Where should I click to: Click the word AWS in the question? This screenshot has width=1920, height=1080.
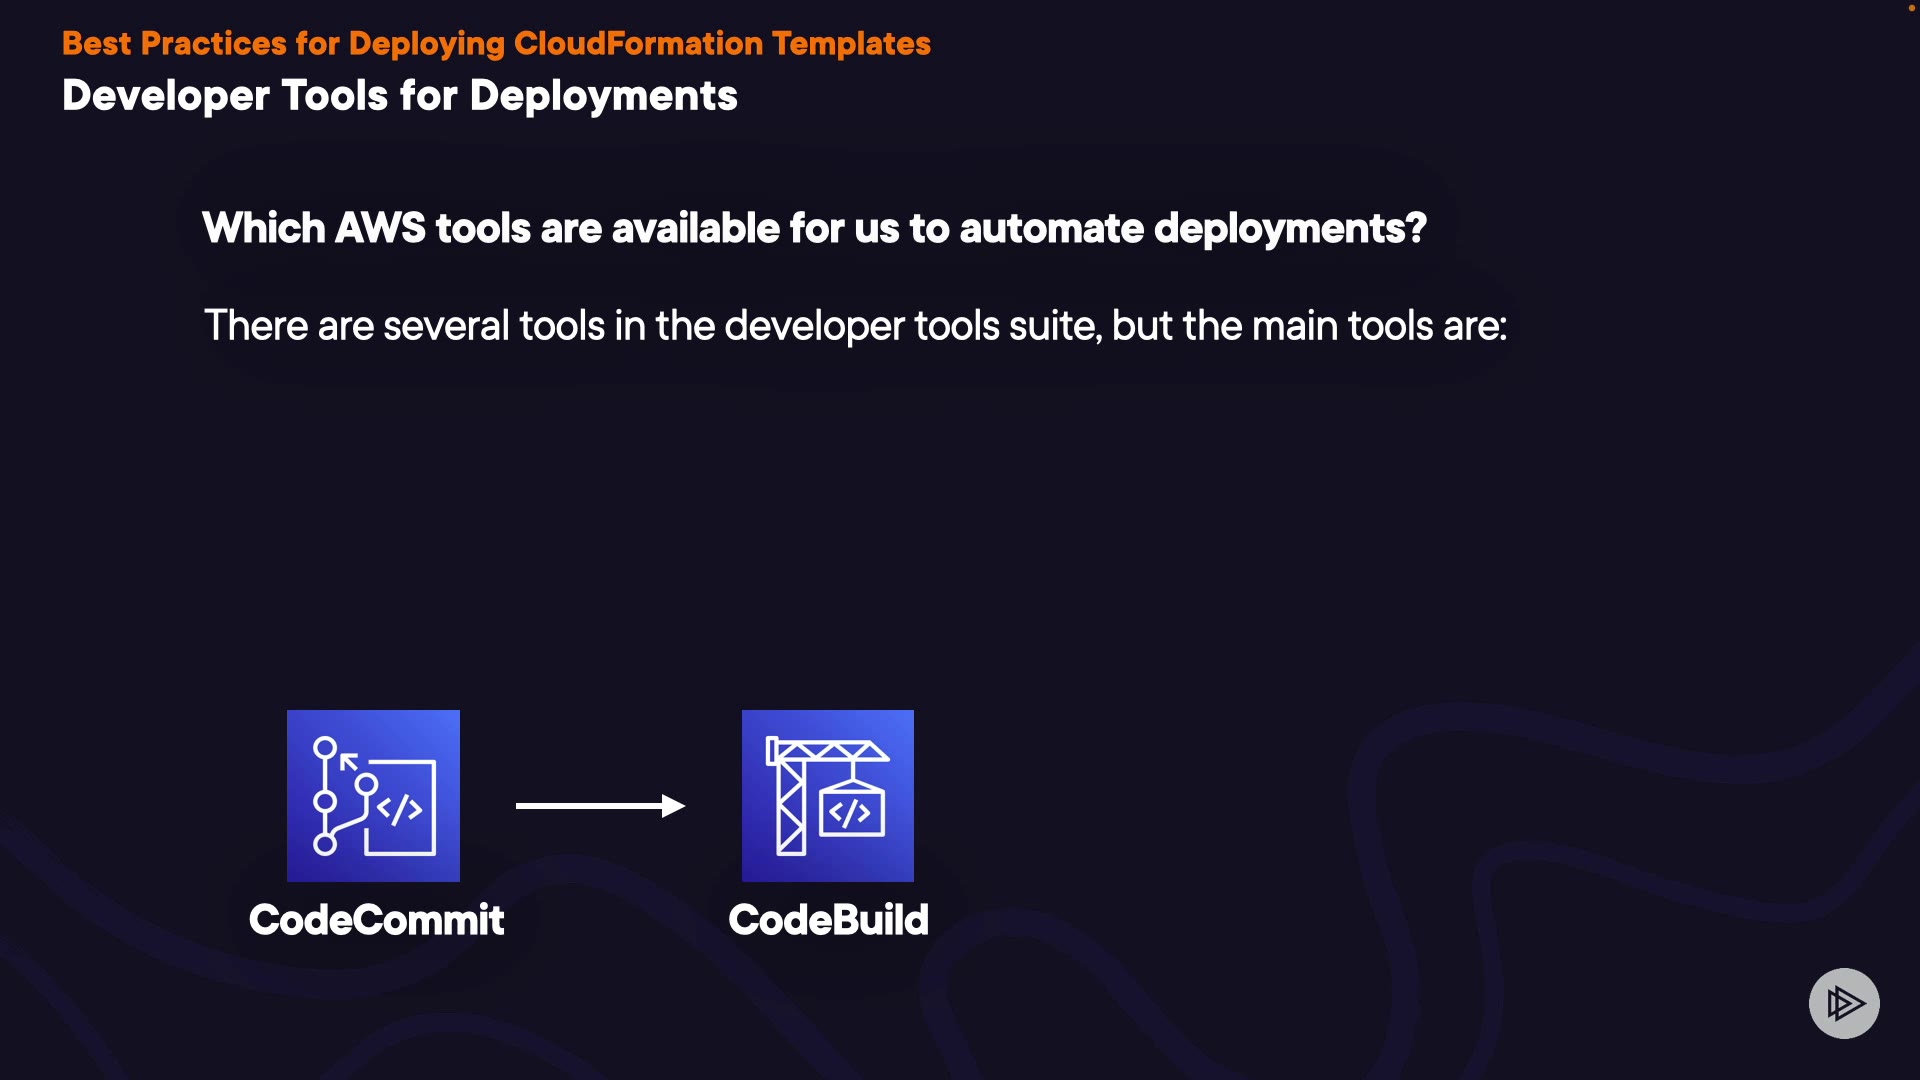tap(380, 228)
